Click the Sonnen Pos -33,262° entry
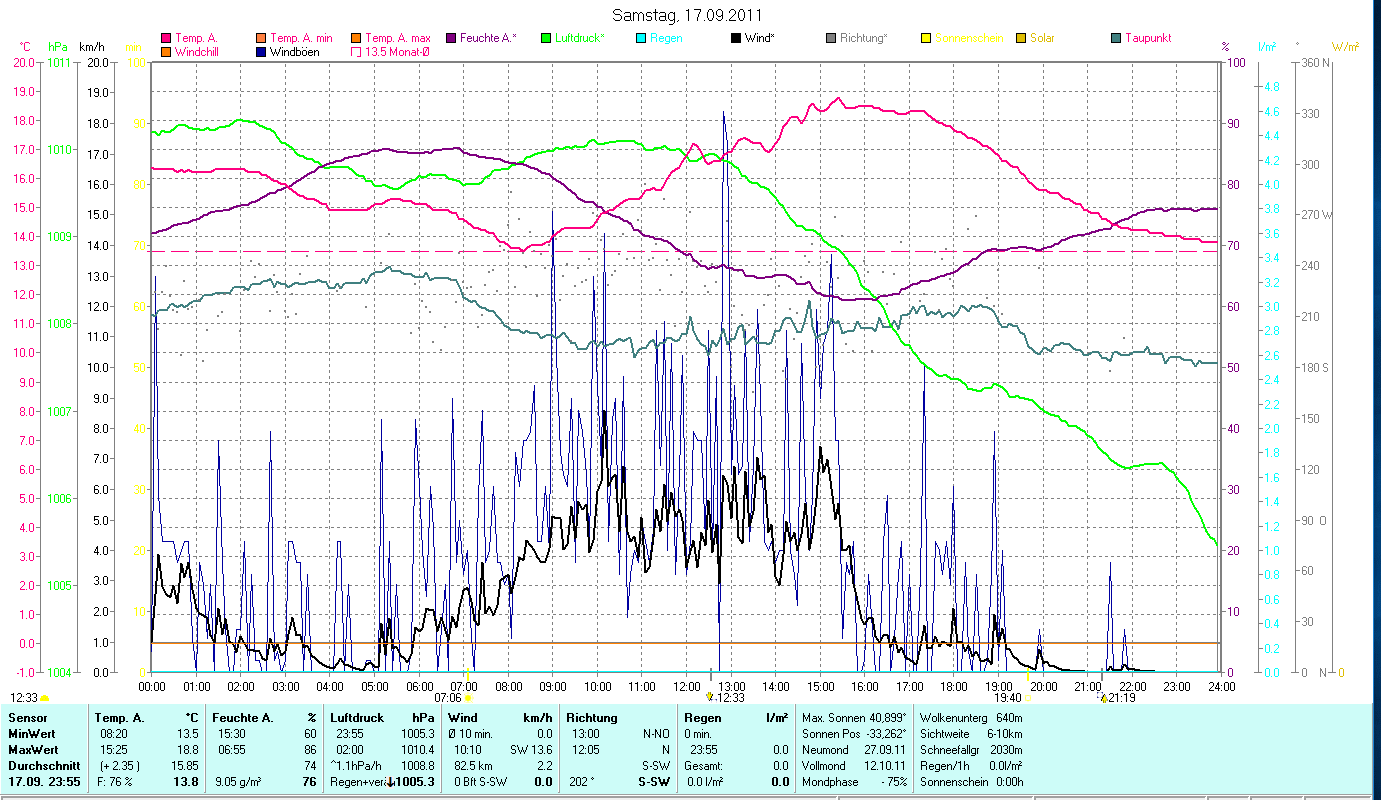The height and width of the screenshot is (800, 1381). click(x=853, y=734)
